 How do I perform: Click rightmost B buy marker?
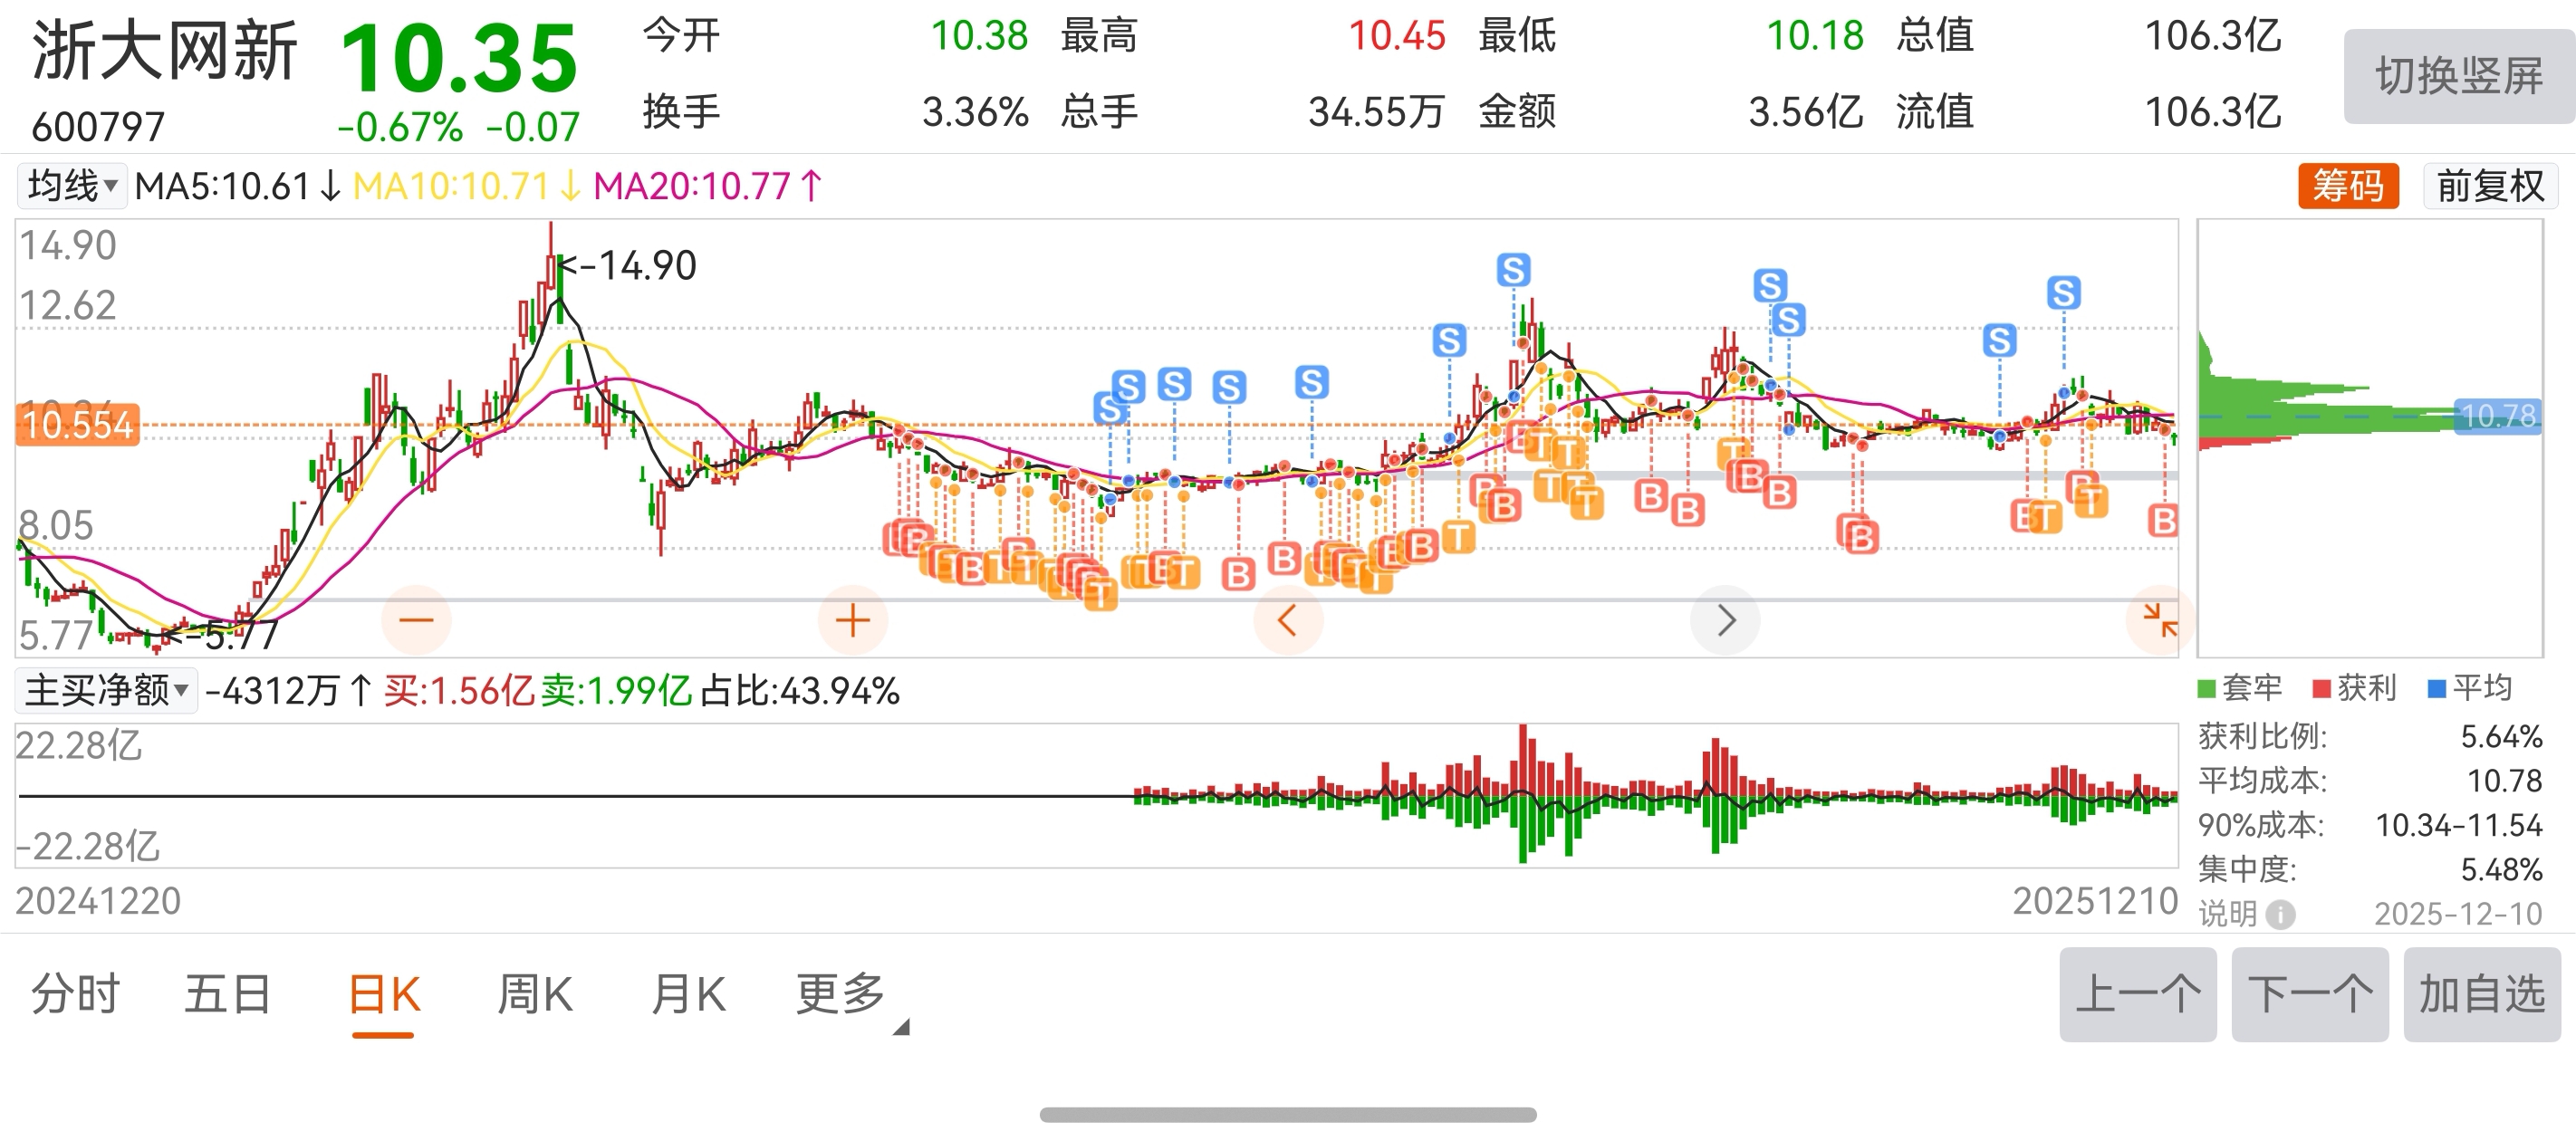2162,521
